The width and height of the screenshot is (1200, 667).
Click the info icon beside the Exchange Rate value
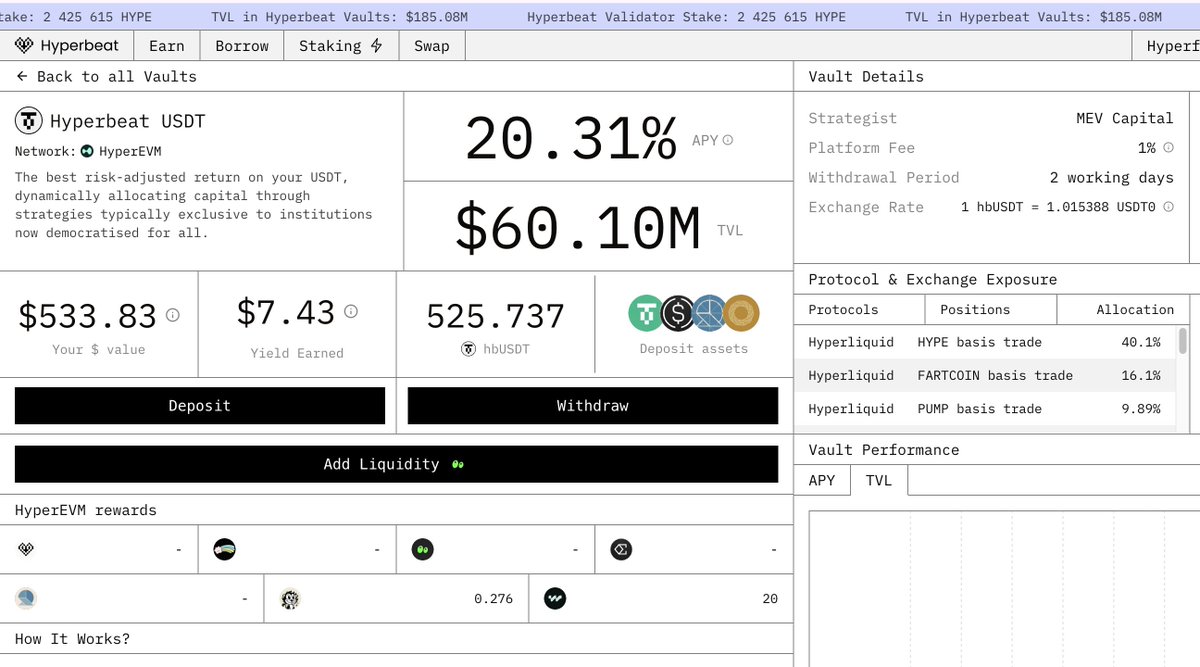[x=1168, y=207]
